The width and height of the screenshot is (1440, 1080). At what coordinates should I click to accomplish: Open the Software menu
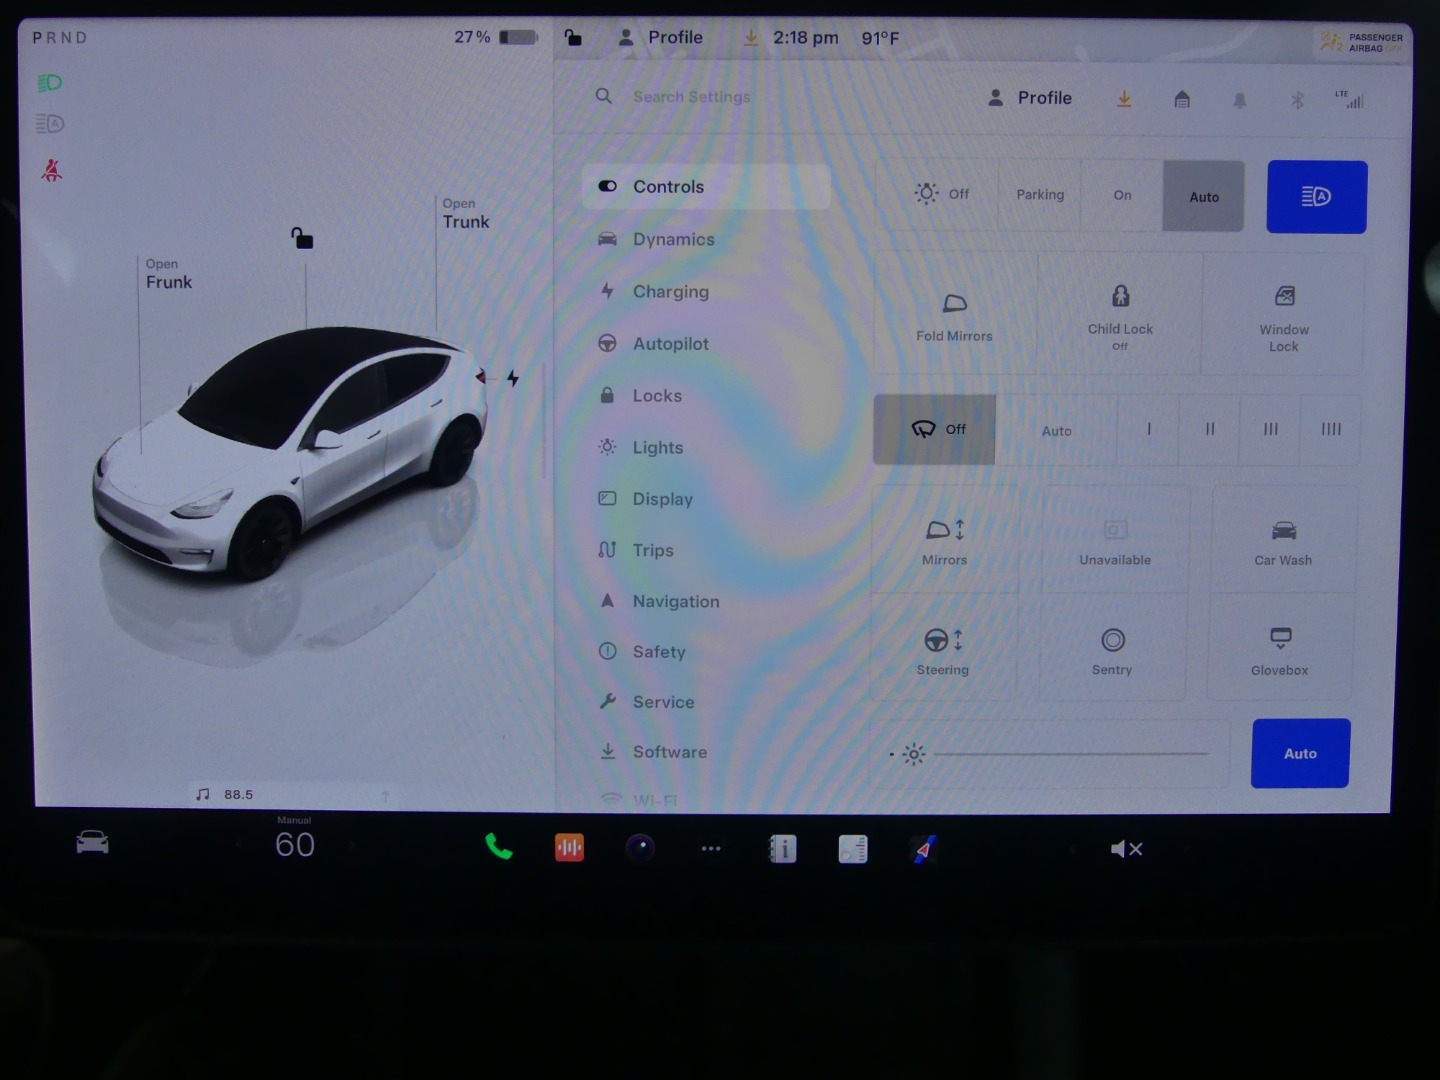click(652, 751)
